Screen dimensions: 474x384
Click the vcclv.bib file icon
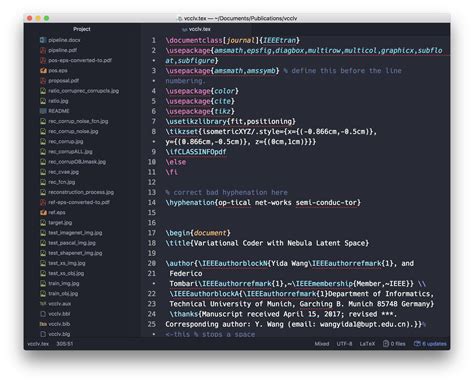tap(43, 324)
